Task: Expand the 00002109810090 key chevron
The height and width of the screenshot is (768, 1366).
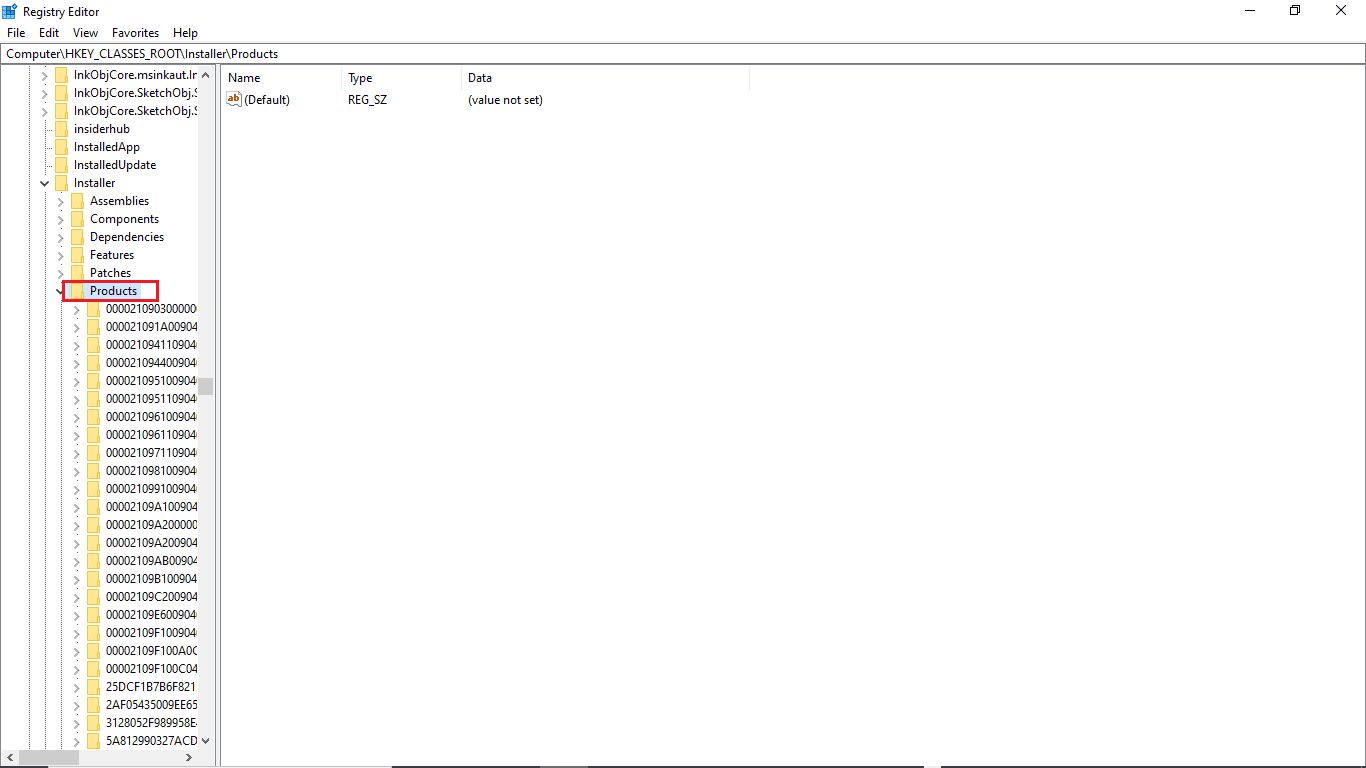Action: pyautogui.click(x=76, y=471)
